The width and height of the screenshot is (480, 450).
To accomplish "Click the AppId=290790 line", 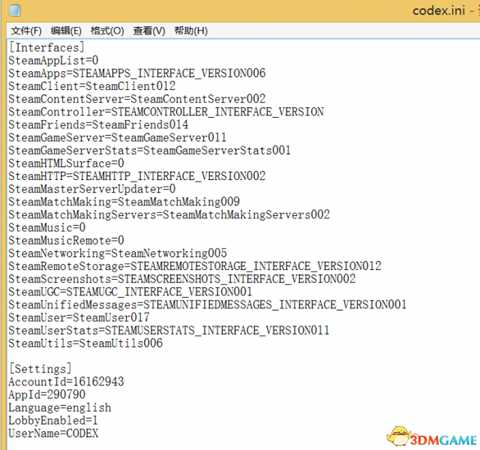I will tap(47, 395).
